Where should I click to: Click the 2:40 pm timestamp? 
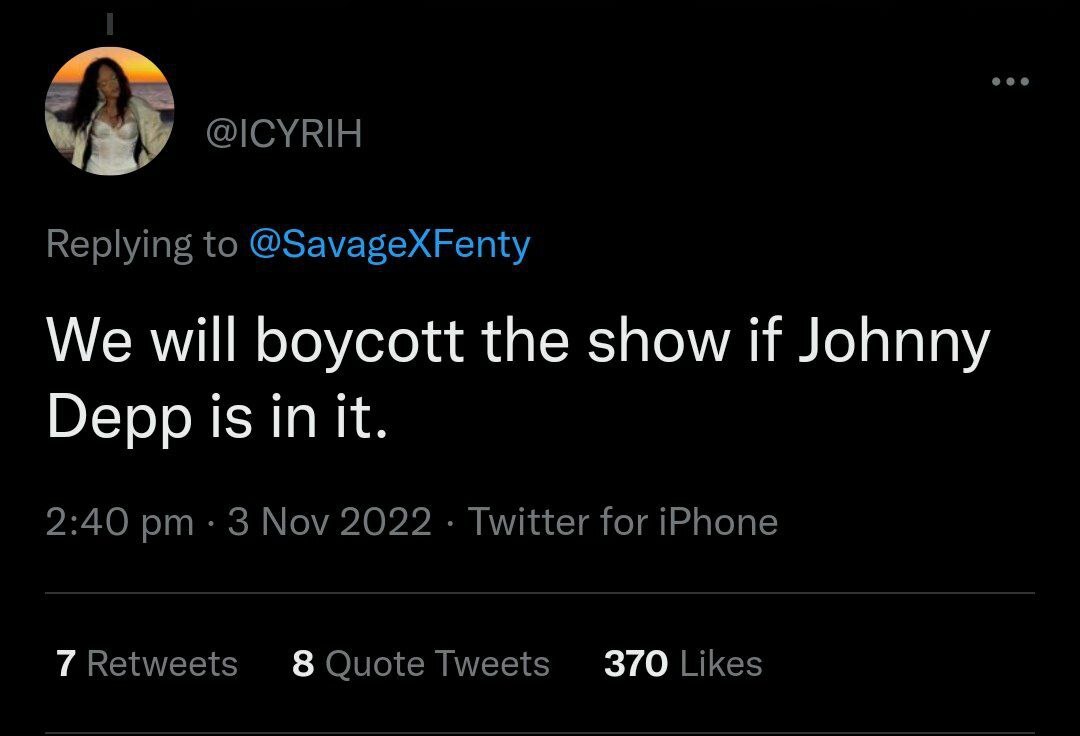coord(120,522)
